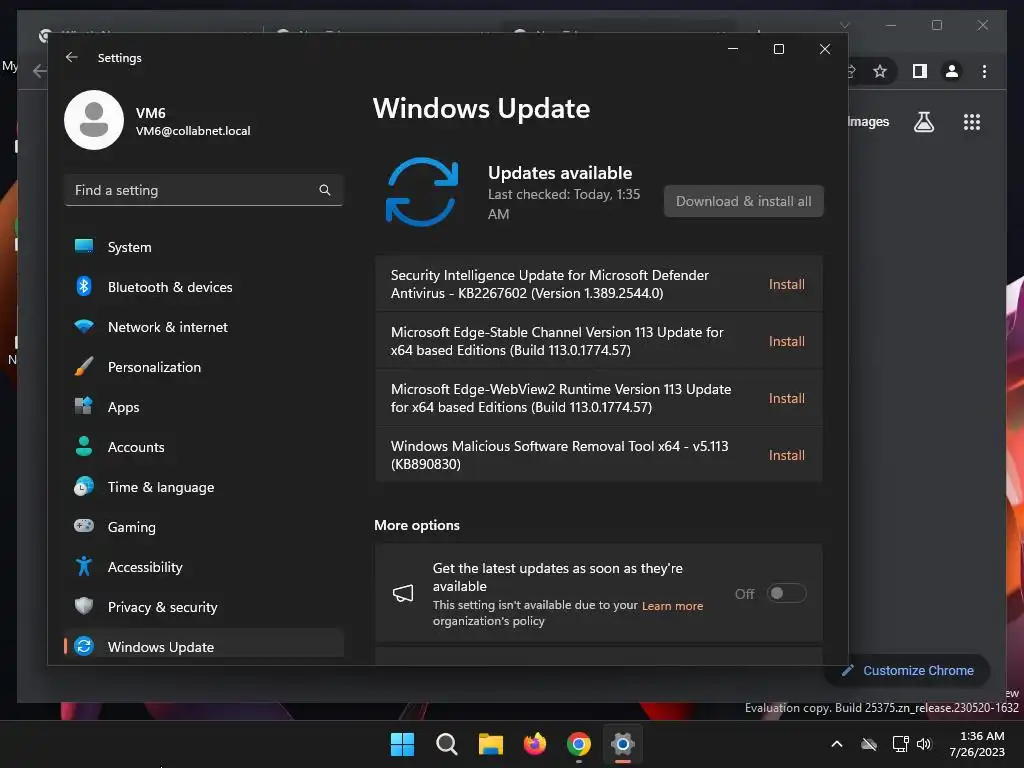Click the back arrow in Settings
The width and height of the screenshot is (1024, 768).
click(x=72, y=57)
